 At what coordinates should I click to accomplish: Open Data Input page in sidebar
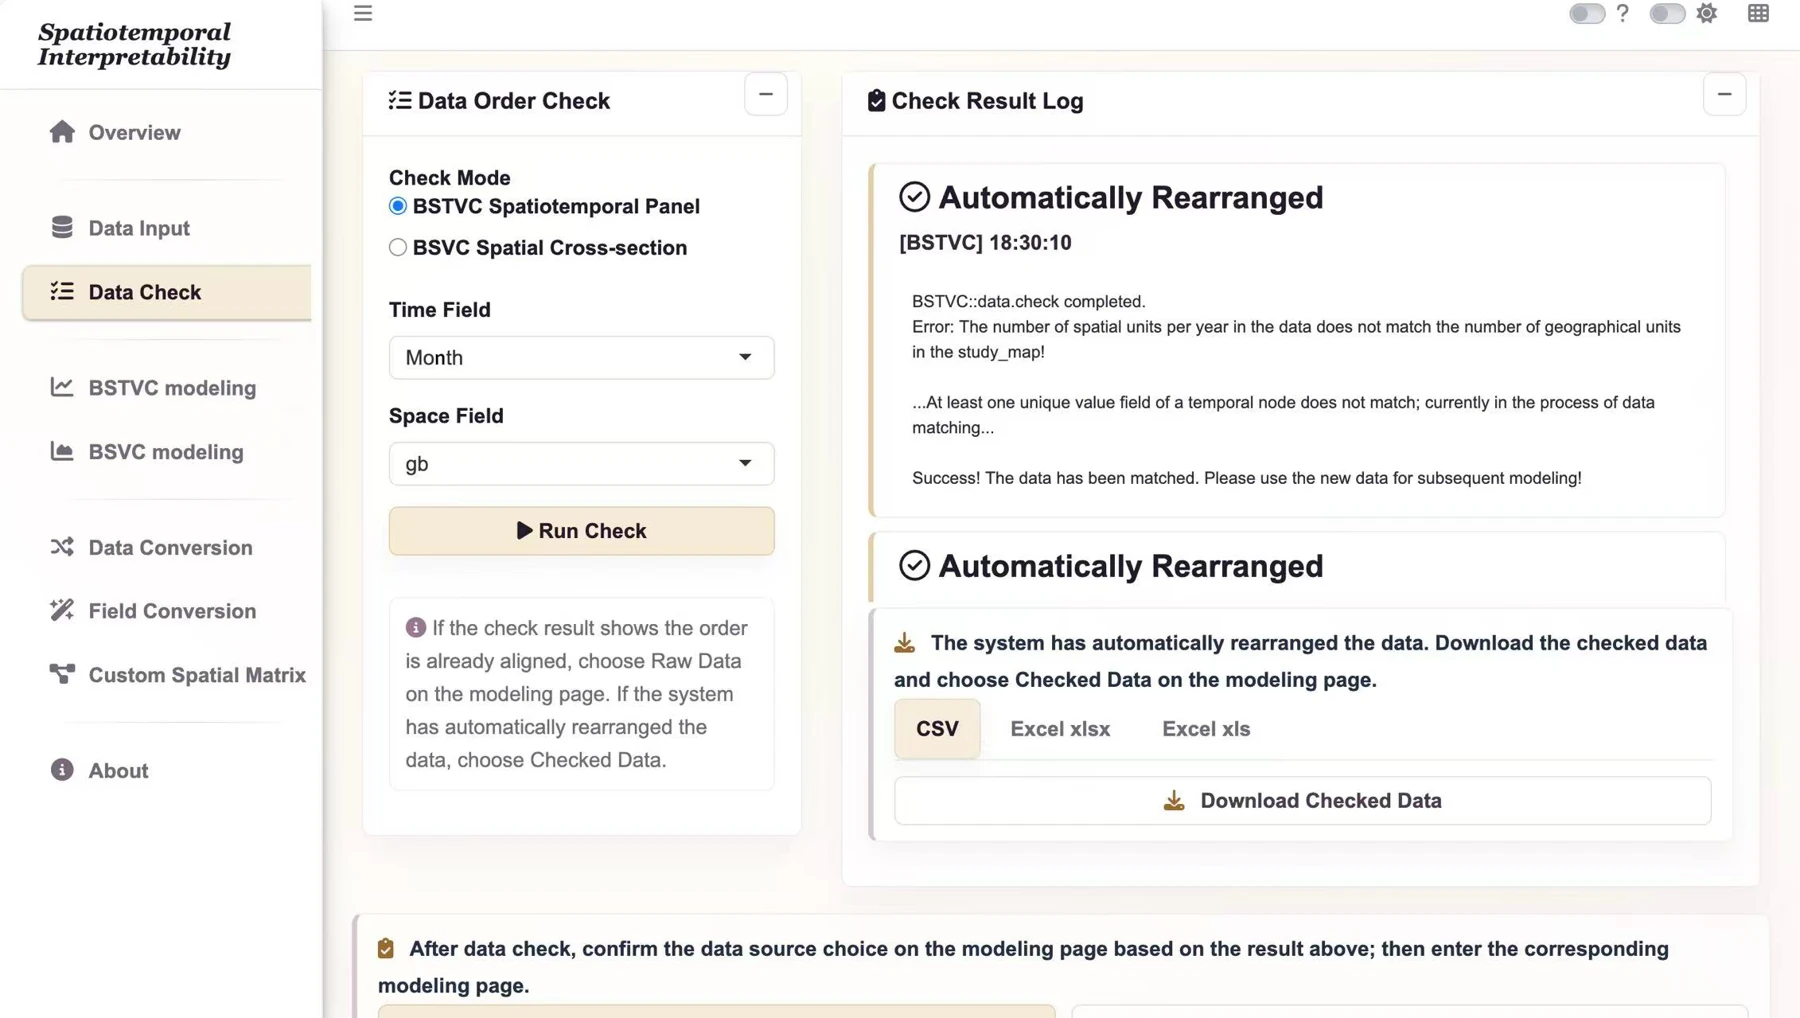[166, 228]
